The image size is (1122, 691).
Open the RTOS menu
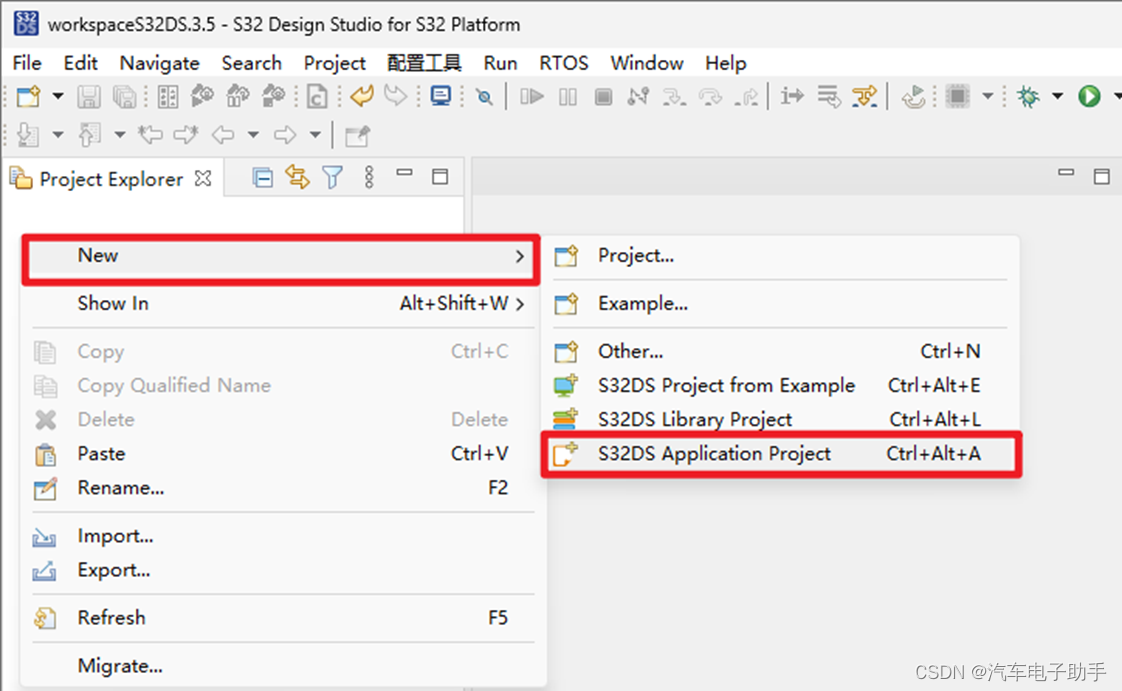click(x=563, y=63)
